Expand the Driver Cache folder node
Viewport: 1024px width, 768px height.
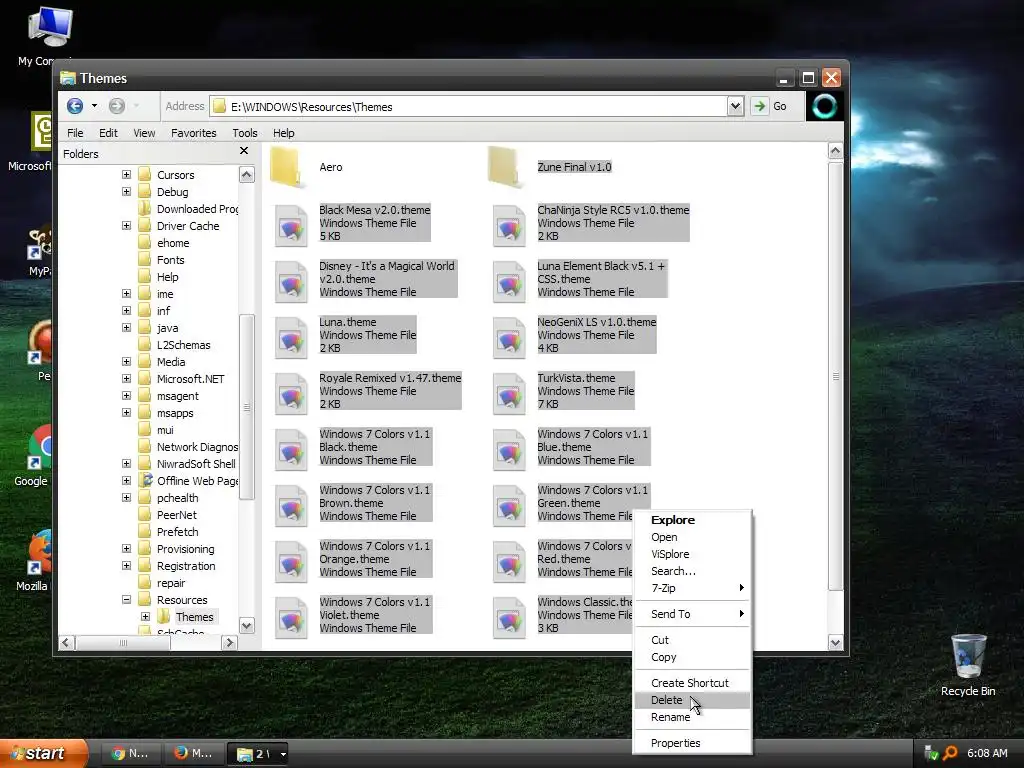[x=126, y=225]
